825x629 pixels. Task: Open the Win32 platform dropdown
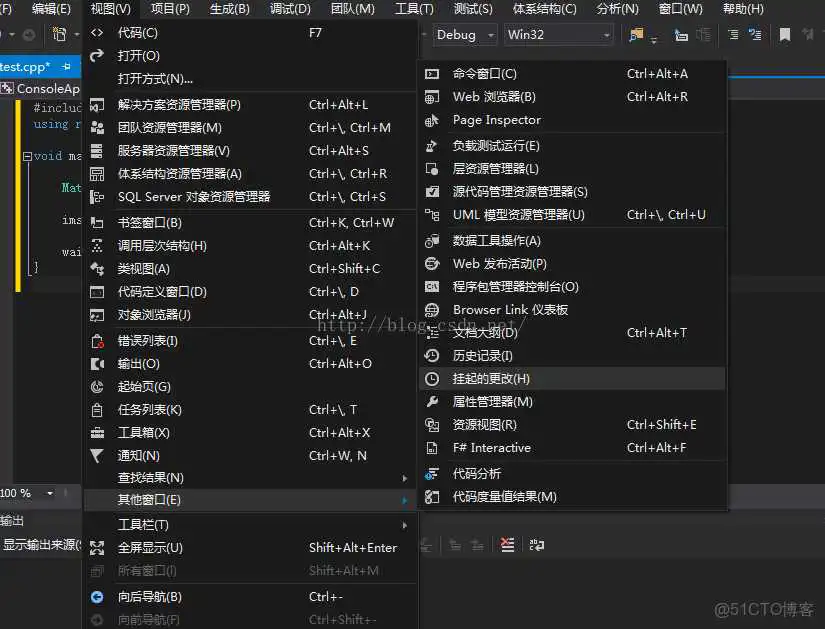558,35
